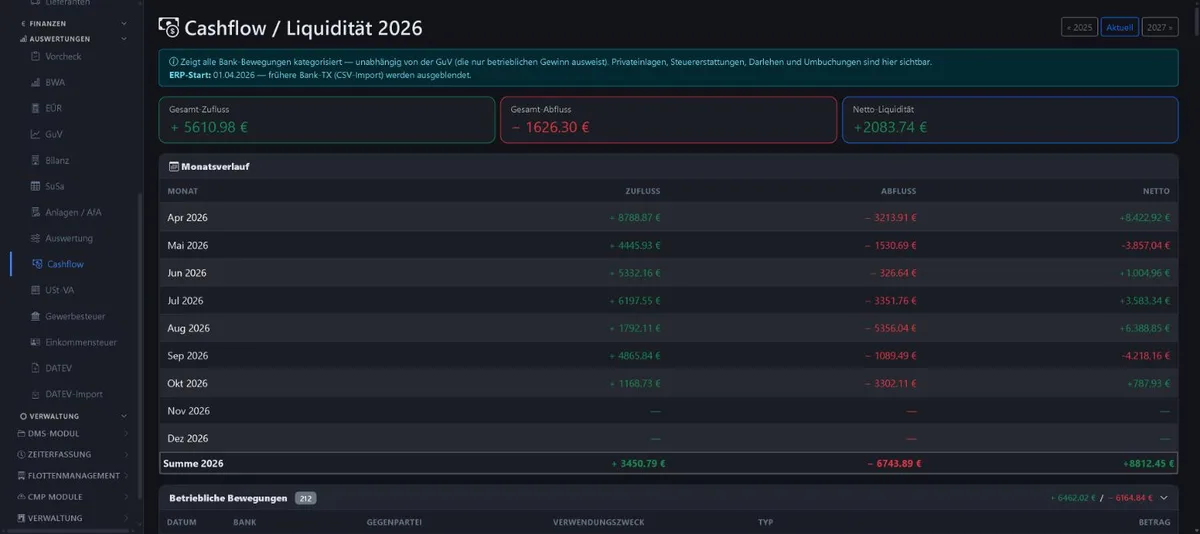This screenshot has height=534, width=1200.
Task: Select the Summe 2026 total row
Action: (x=668, y=463)
